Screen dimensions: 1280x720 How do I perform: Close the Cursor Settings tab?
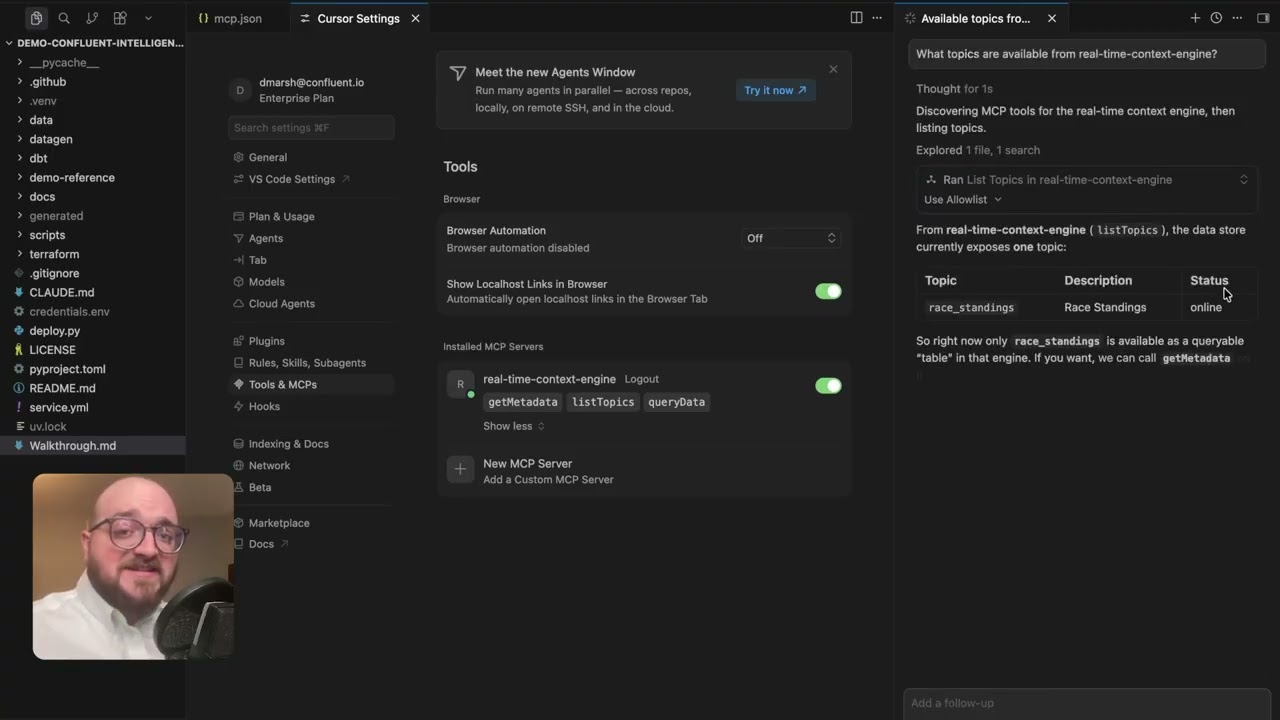pos(415,18)
